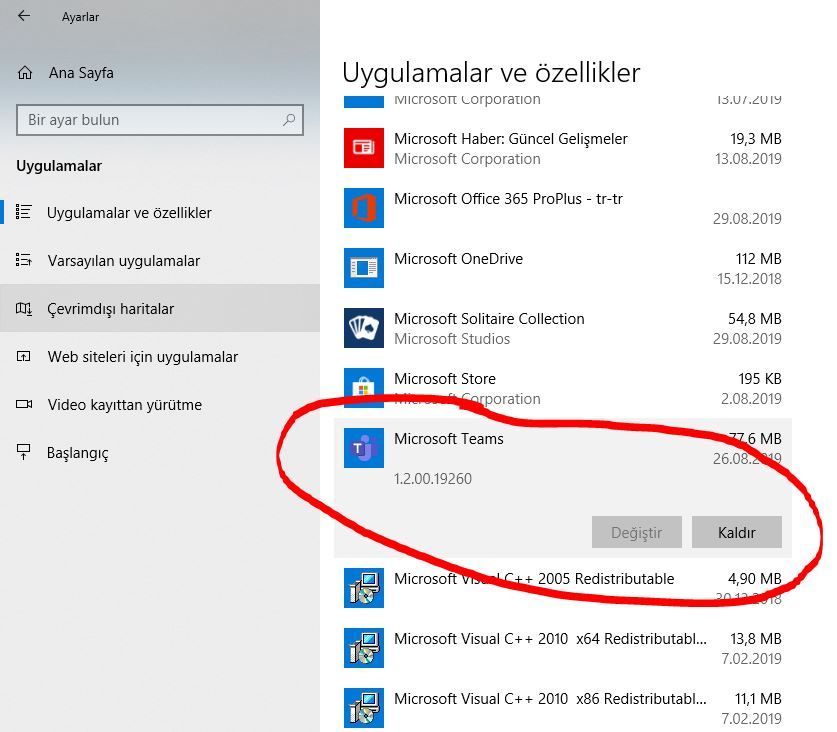Click Teams version number 1.2.00.19260
The width and height of the screenshot is (837, 732).
click(x=433, y=478)
